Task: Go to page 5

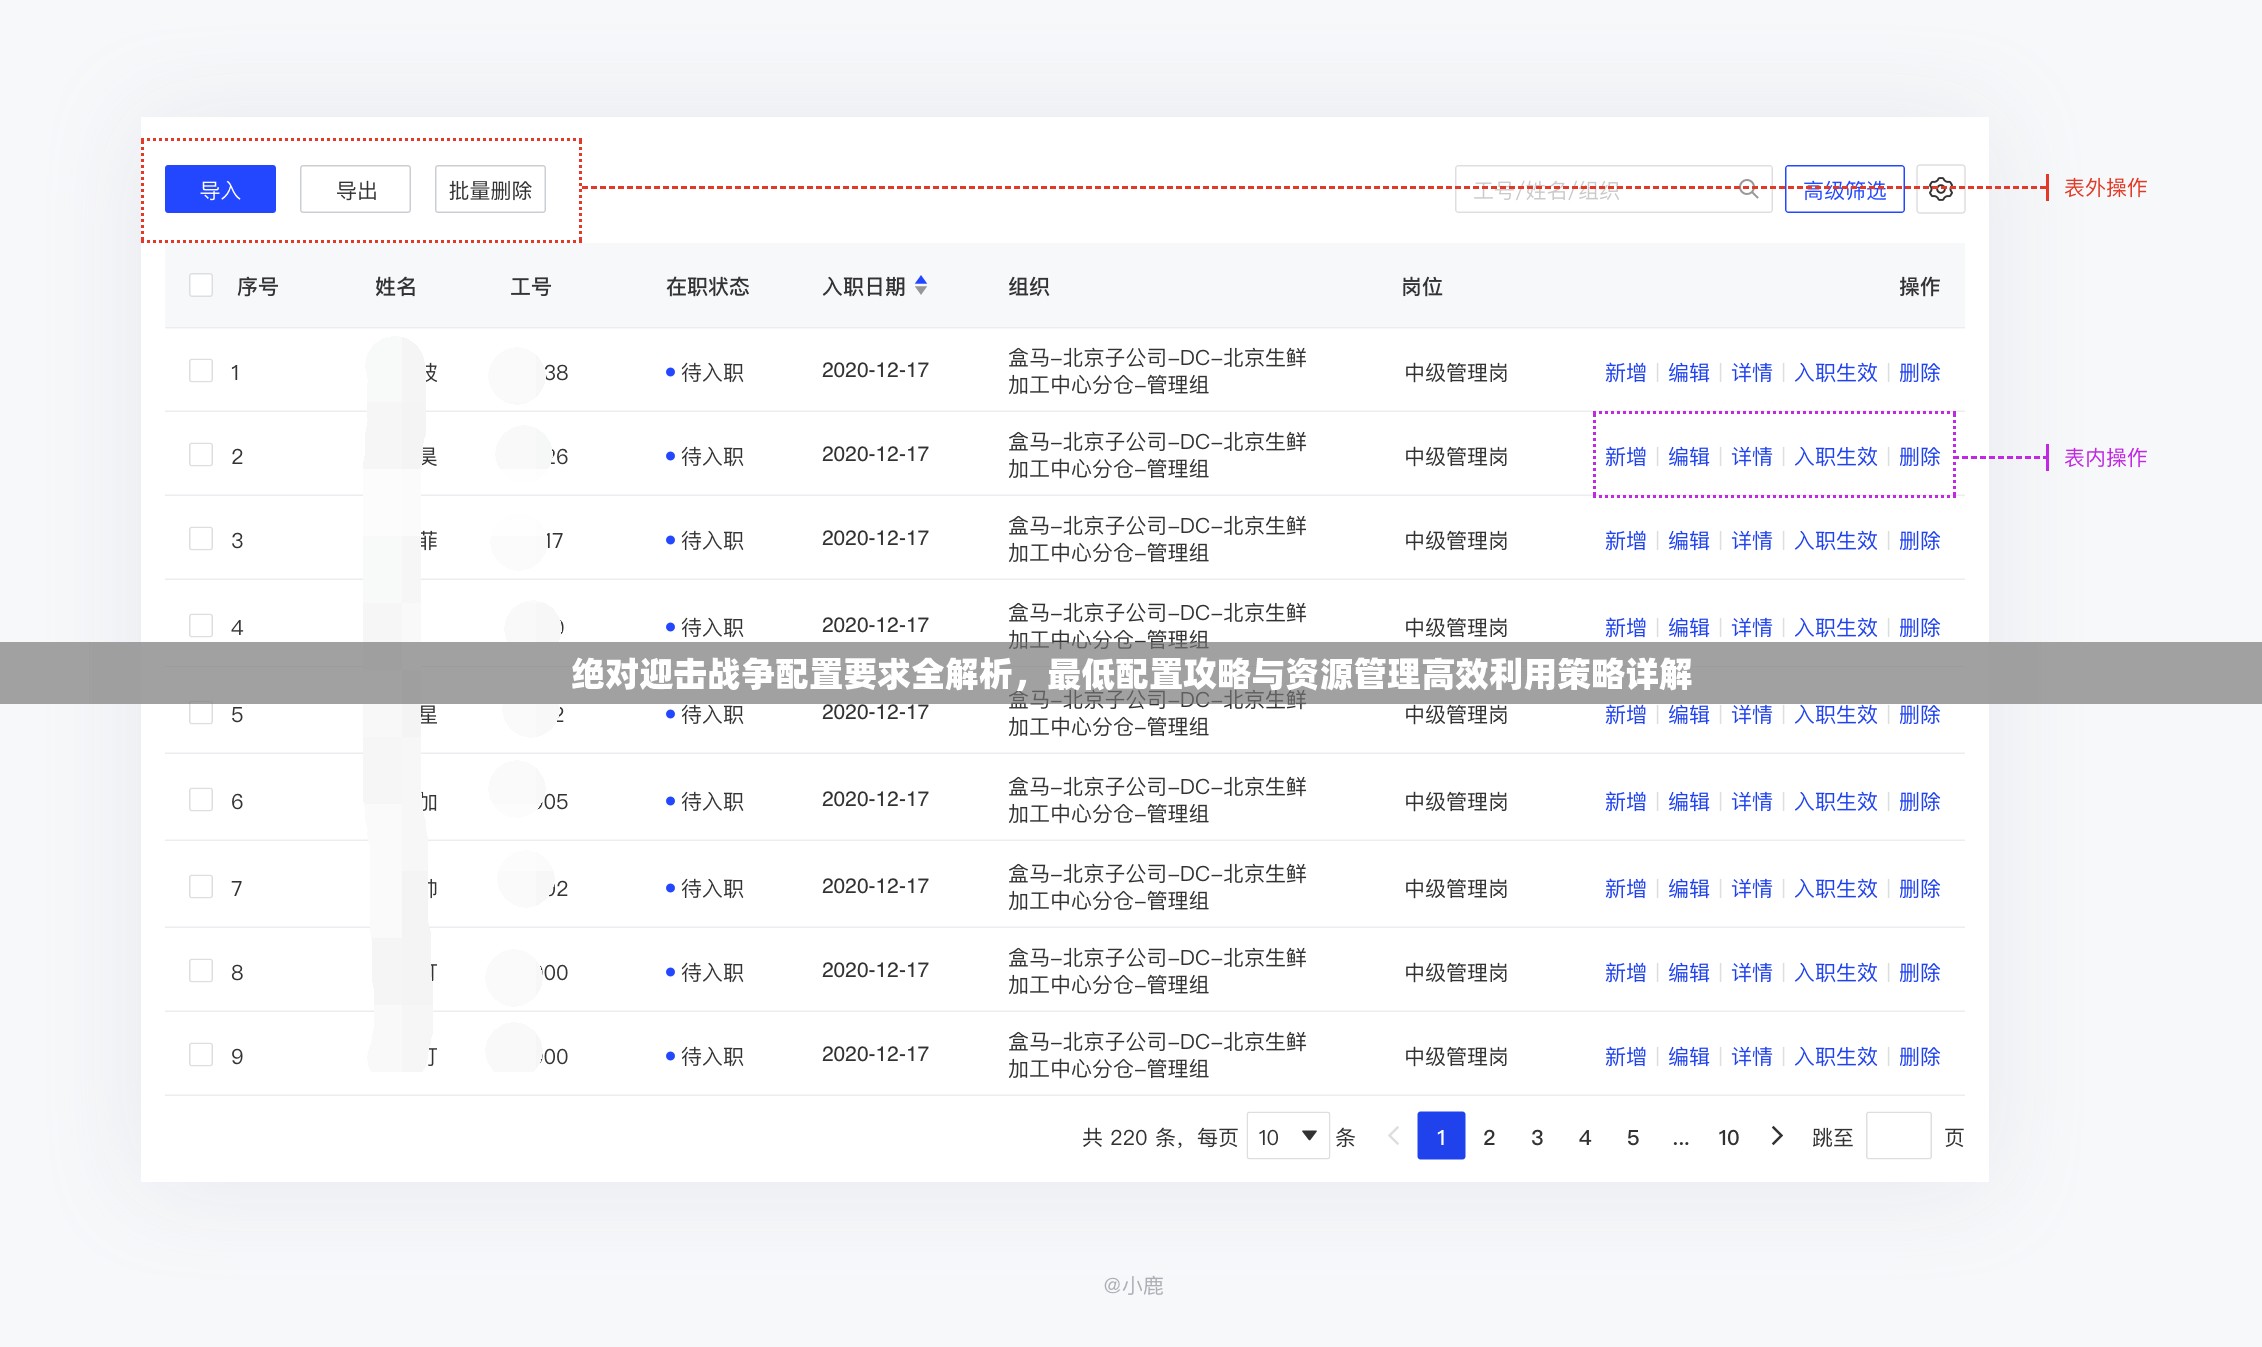Action: click(x=1633, y=1137)
